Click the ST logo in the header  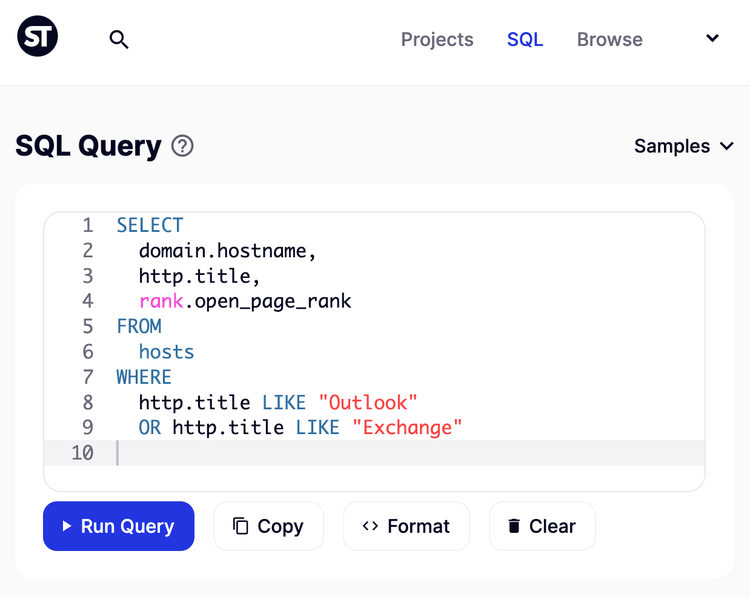pos(38,38)
